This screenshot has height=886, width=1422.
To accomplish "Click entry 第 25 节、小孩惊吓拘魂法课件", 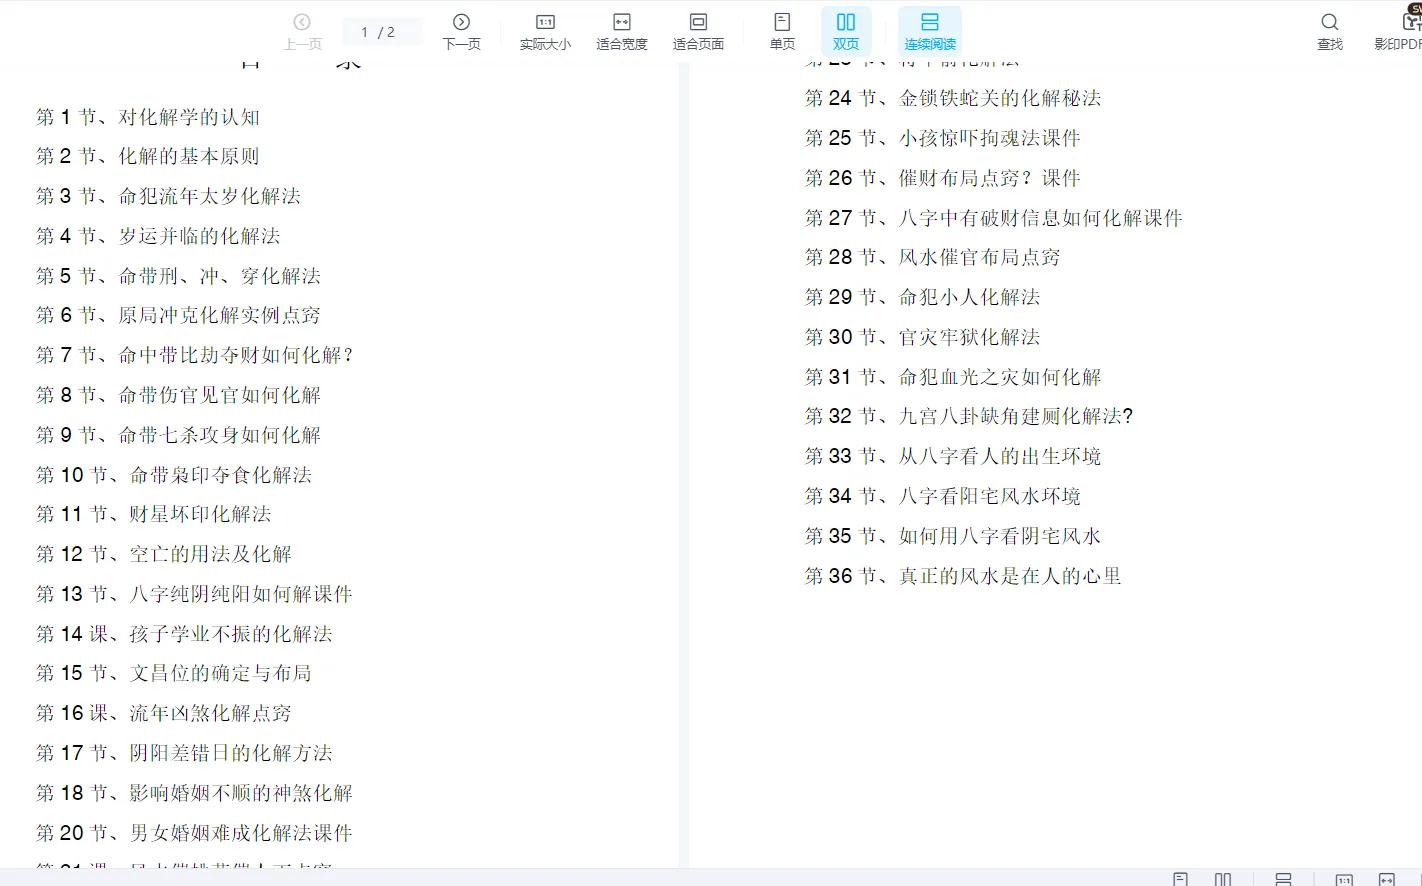I will [x=943, y=138].
